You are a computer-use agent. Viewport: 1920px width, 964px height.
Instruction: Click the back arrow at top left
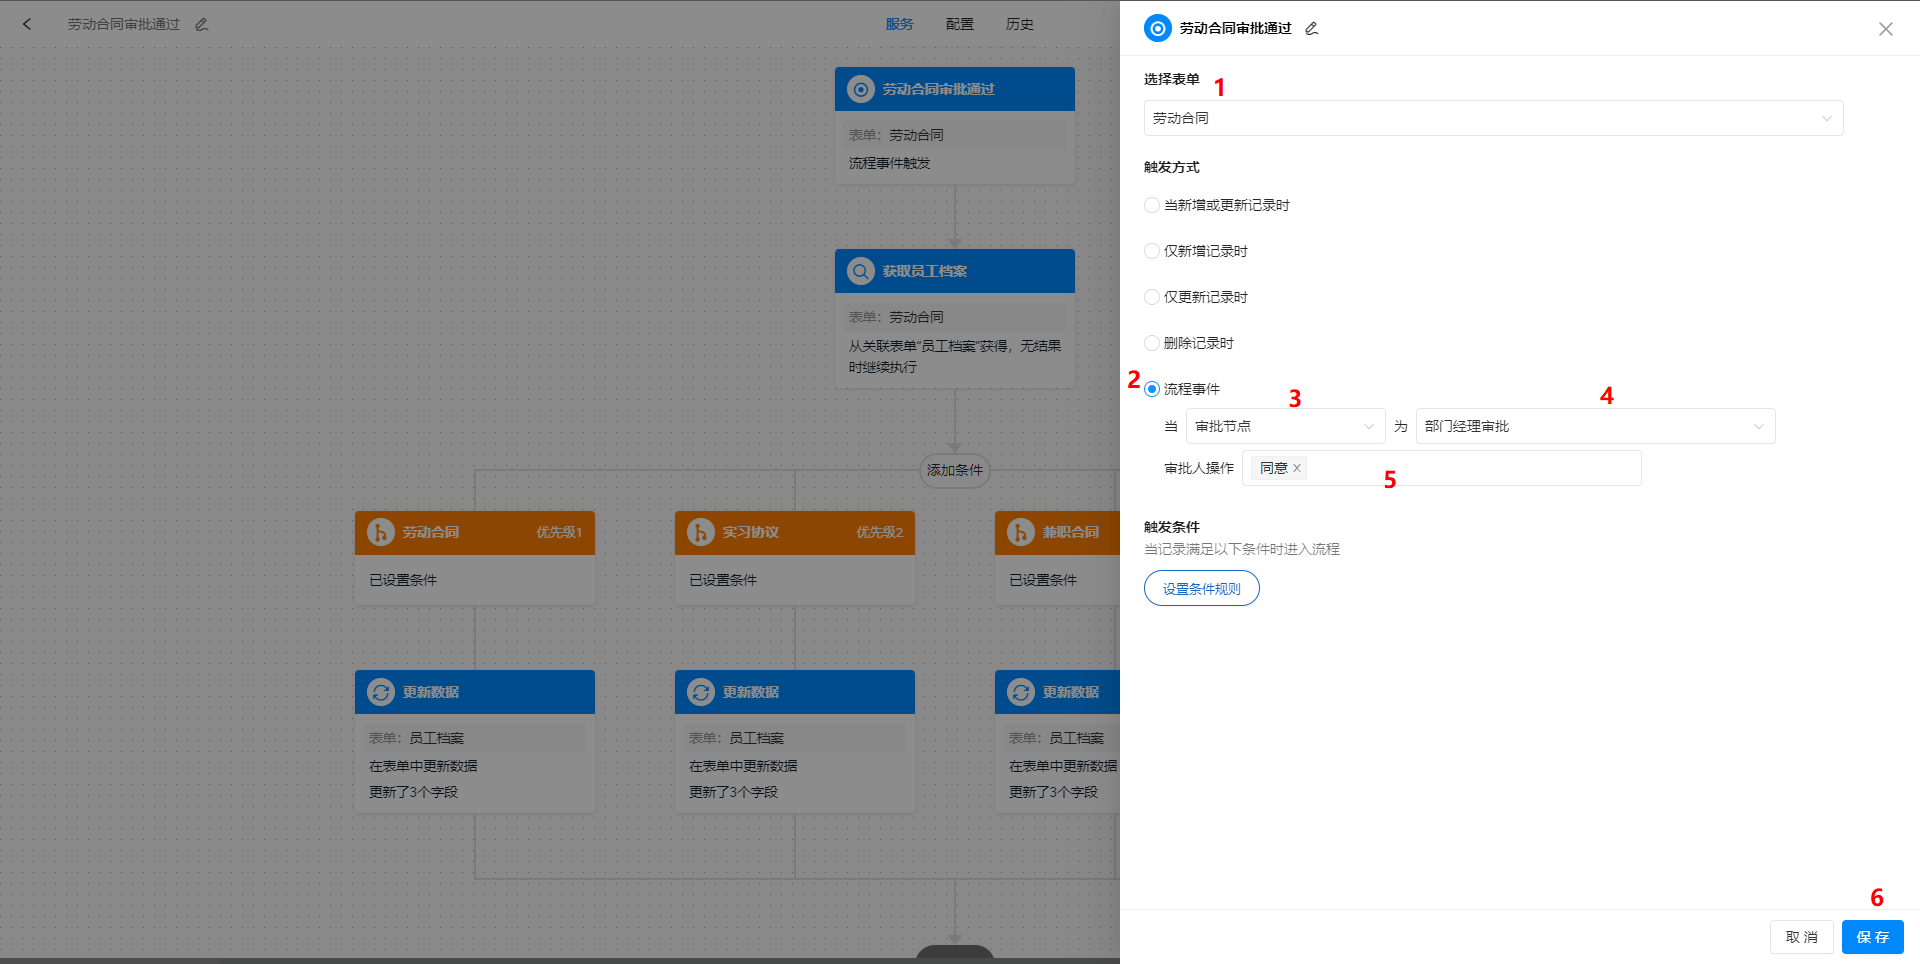[27, 23]
